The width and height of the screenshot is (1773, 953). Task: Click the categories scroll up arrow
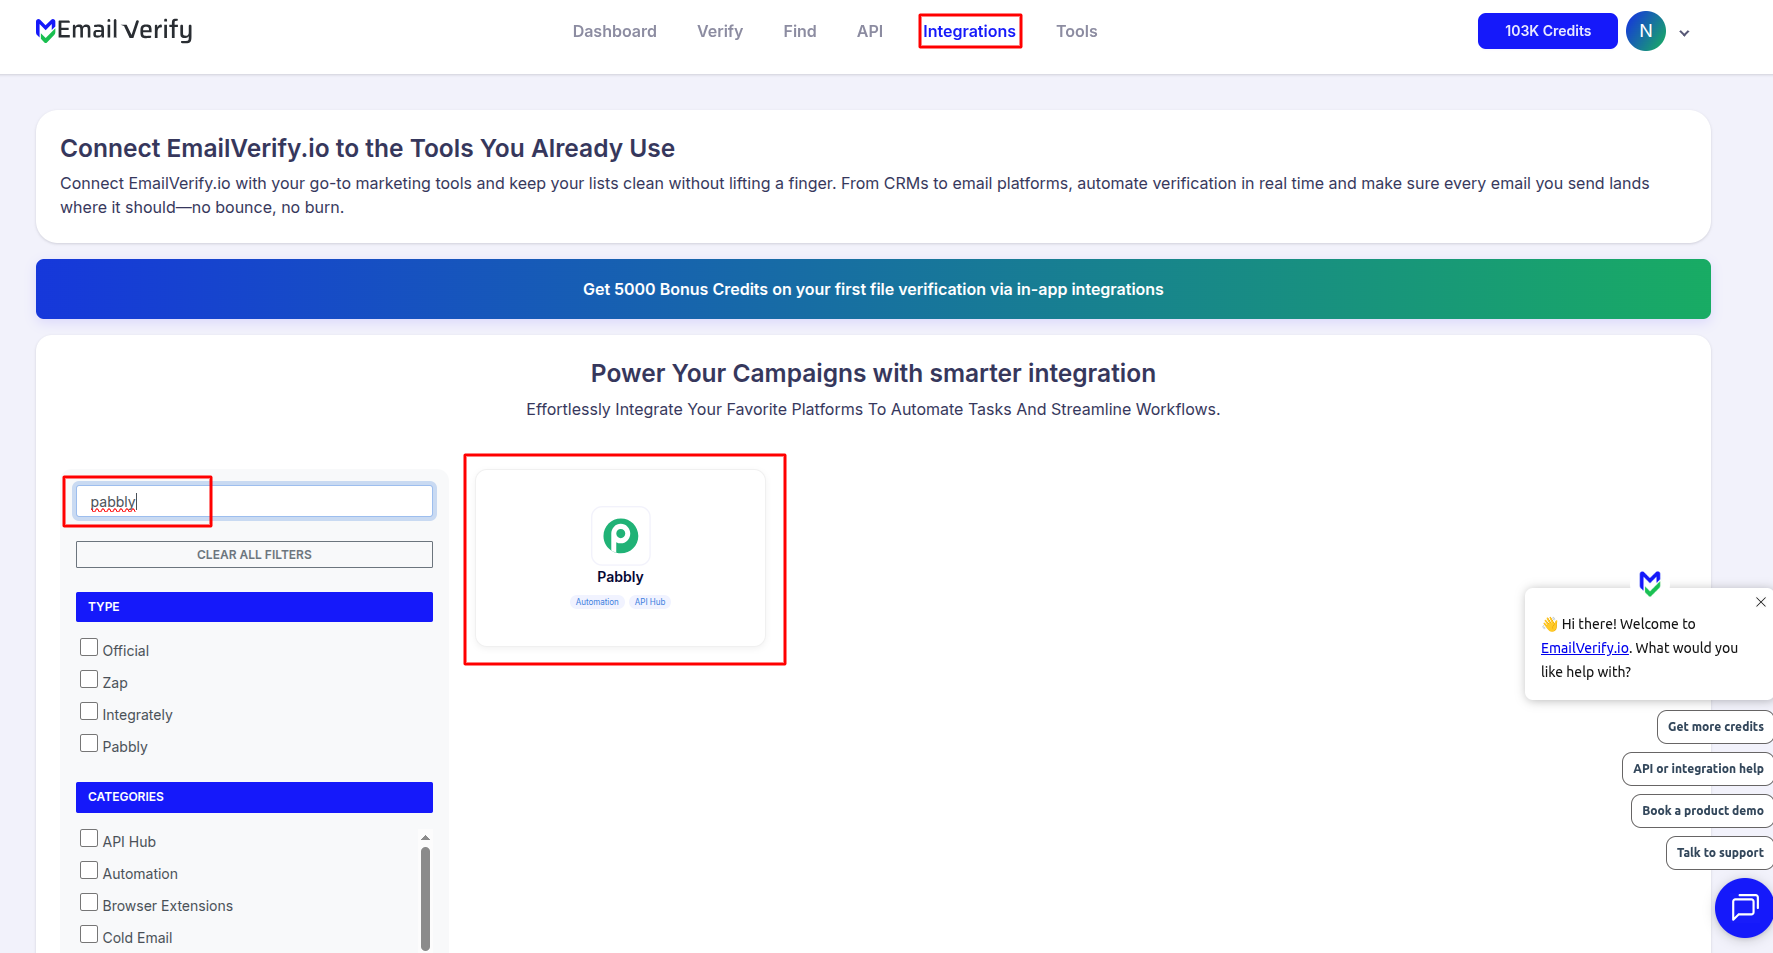pyautogui.click(x=425, y=838)
